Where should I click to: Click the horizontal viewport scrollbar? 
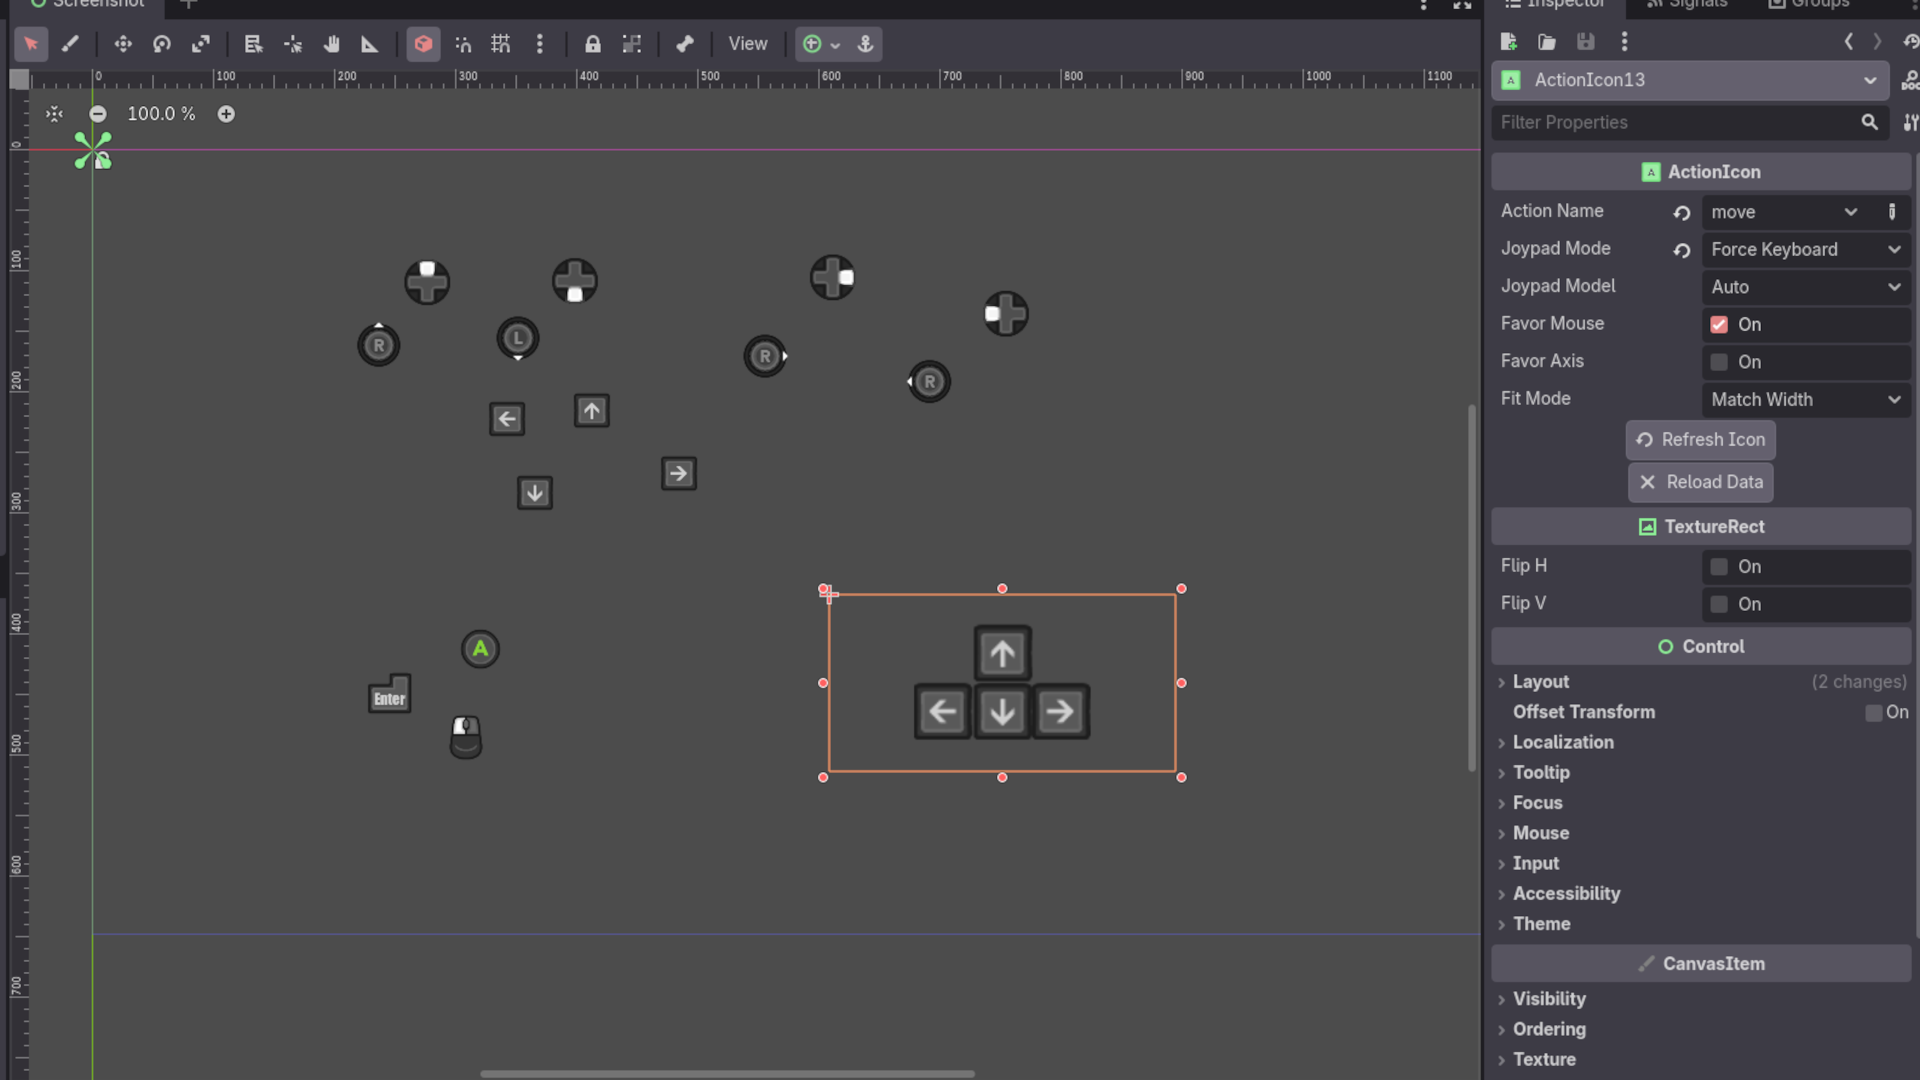[x=727, y=1074]
